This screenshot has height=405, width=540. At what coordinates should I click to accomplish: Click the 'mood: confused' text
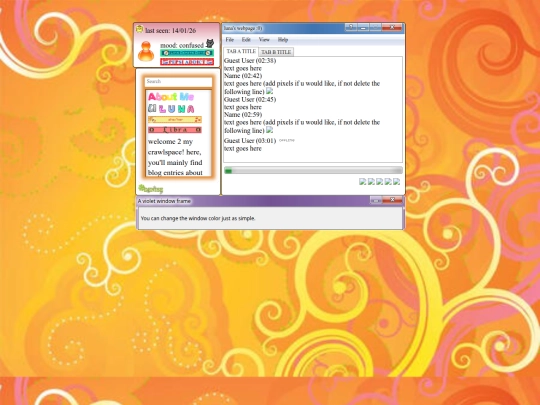coord(182,45)
